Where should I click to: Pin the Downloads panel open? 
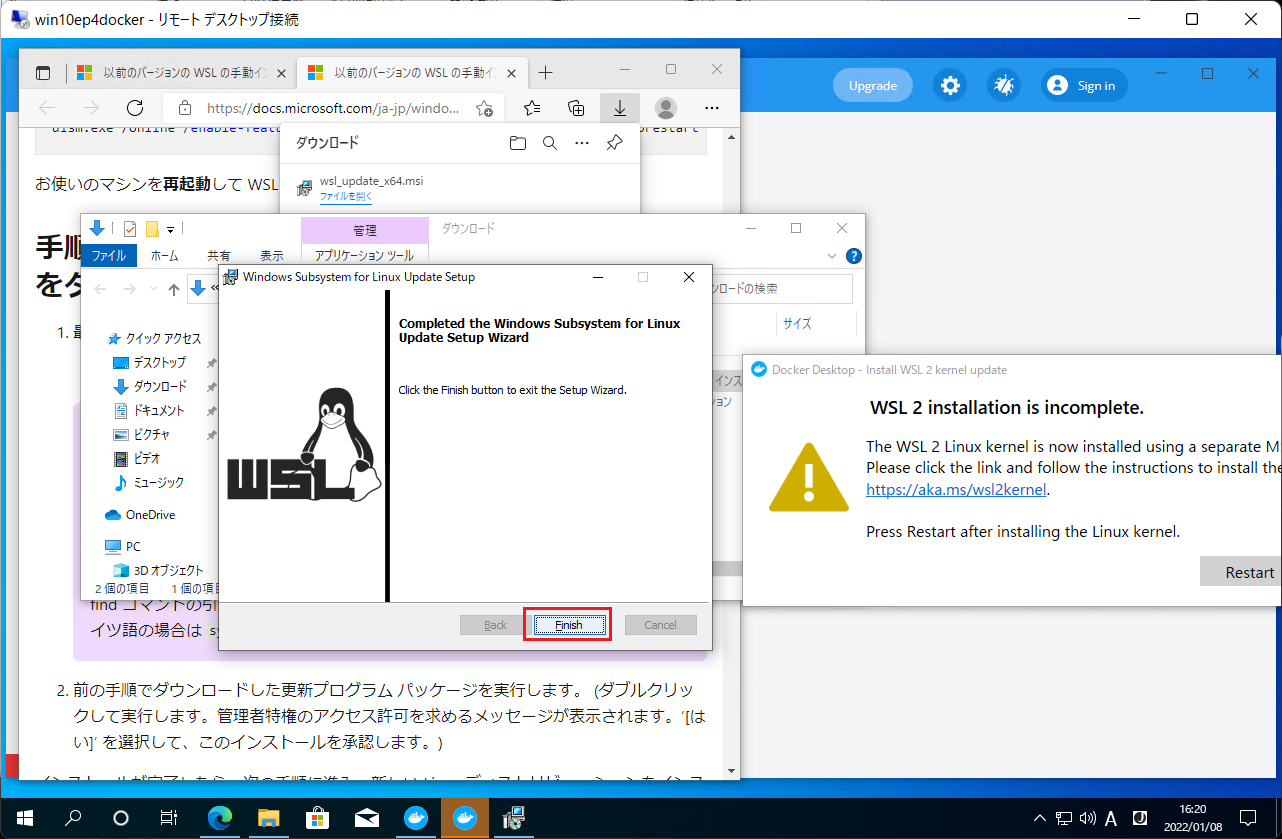click(x=614, y=143)
